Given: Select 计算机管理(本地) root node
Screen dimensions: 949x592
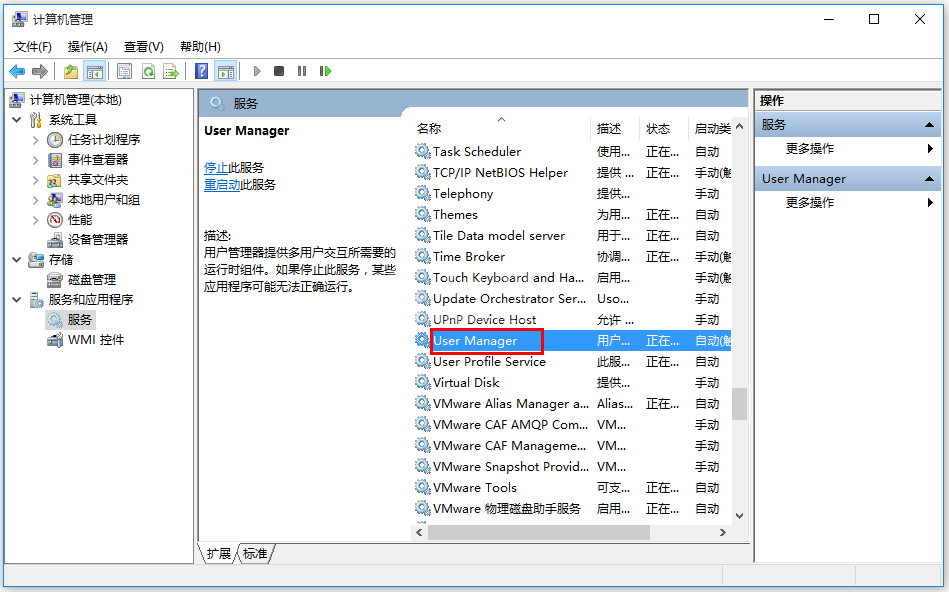Looking at the screenshot, I should coord(76,100).
